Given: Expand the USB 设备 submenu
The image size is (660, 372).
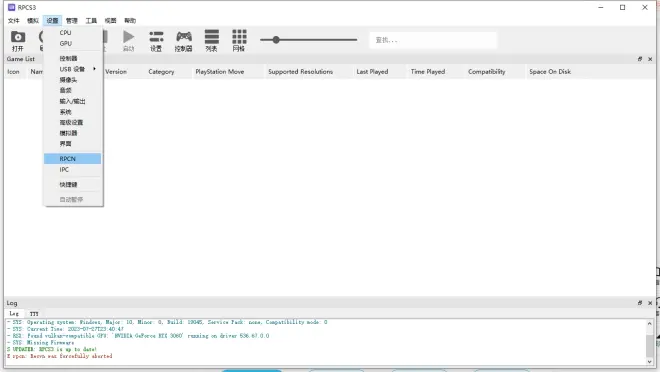Looking at the screenshot, I should (73, 69).
